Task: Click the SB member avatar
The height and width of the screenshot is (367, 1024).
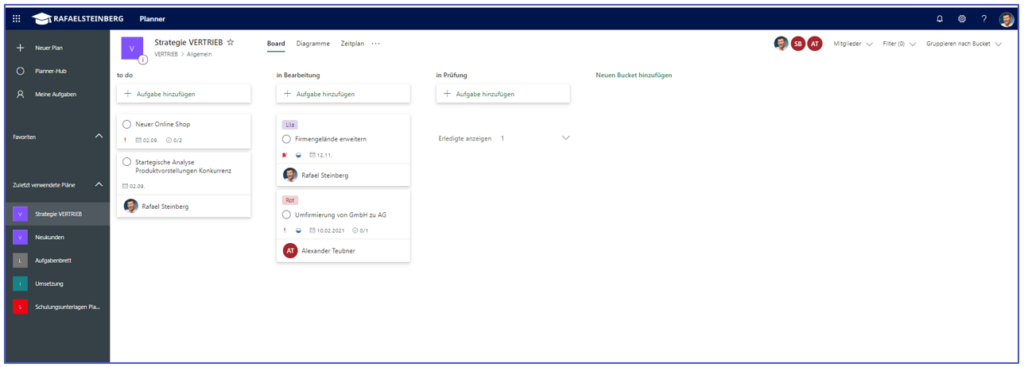Action: [x=797, y=44]
